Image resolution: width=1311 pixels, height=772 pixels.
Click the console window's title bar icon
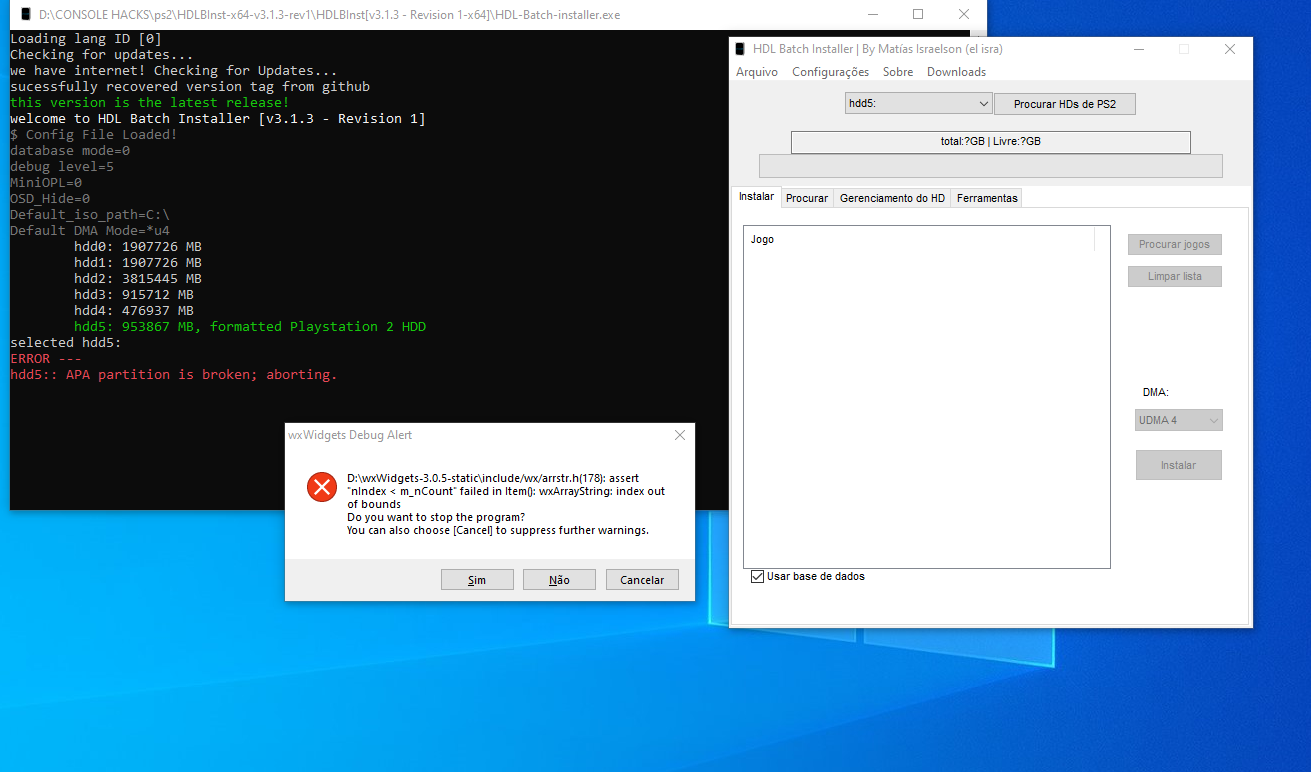[25, 15]
